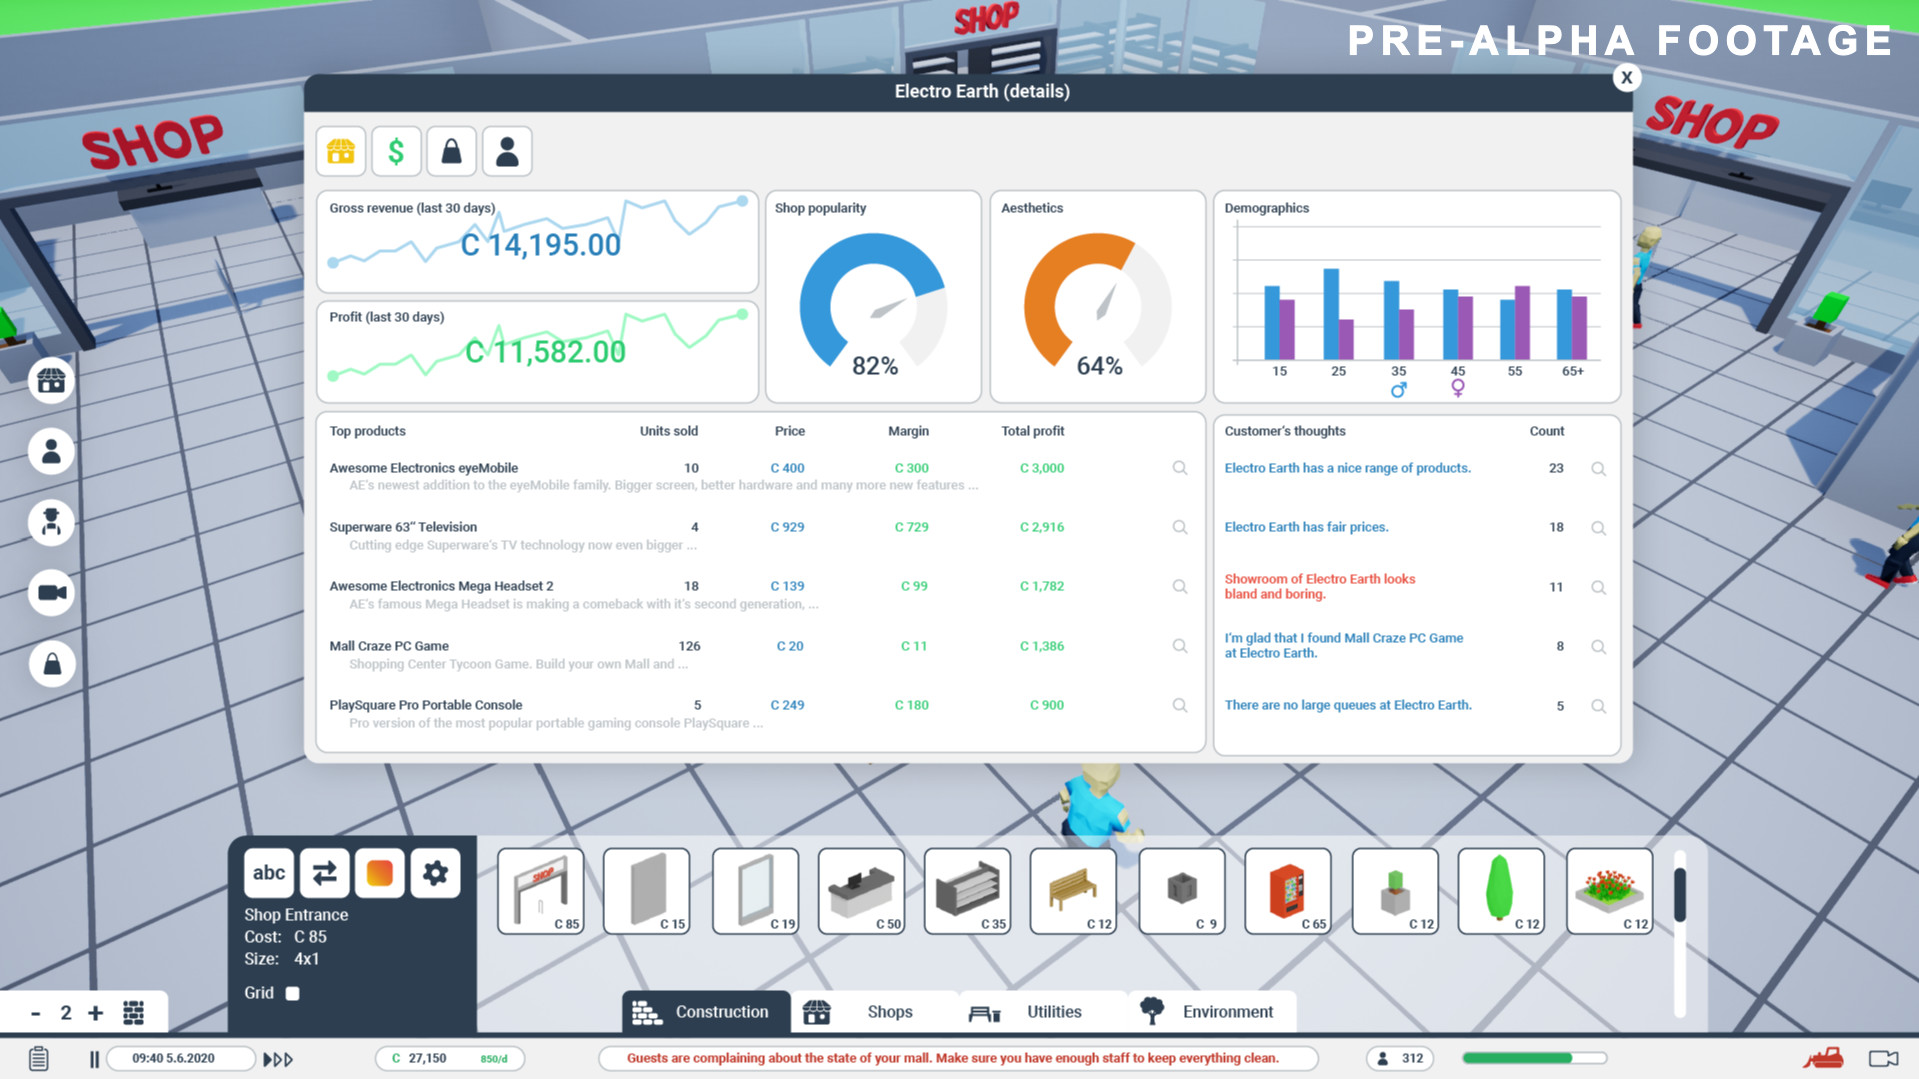Inspect the Awesome Electronics eyeMobile product details

point(1180,468)
